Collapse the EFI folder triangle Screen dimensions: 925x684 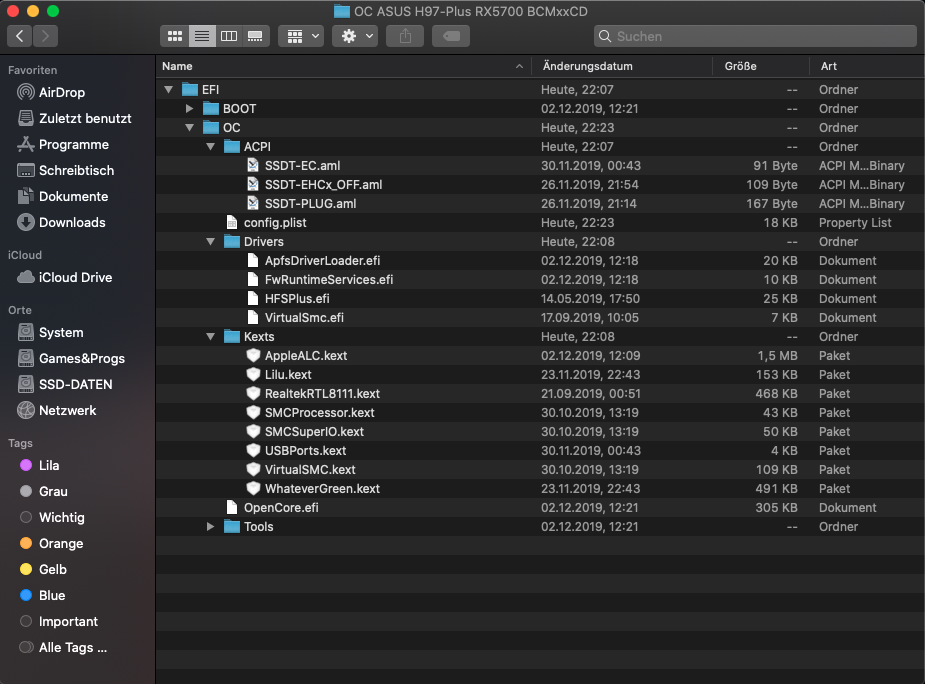click(169, 90)
